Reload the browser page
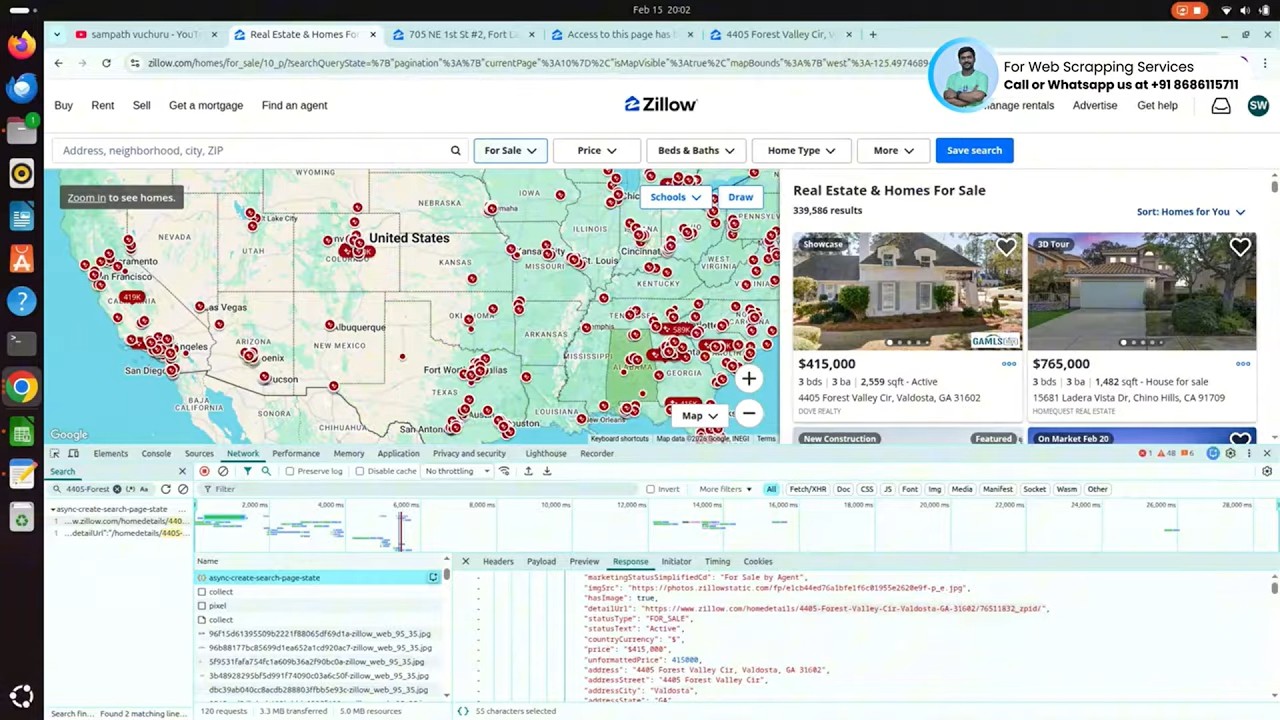Image resolution: width=1280 pixels, height=720 pixels. pos(106,63)
